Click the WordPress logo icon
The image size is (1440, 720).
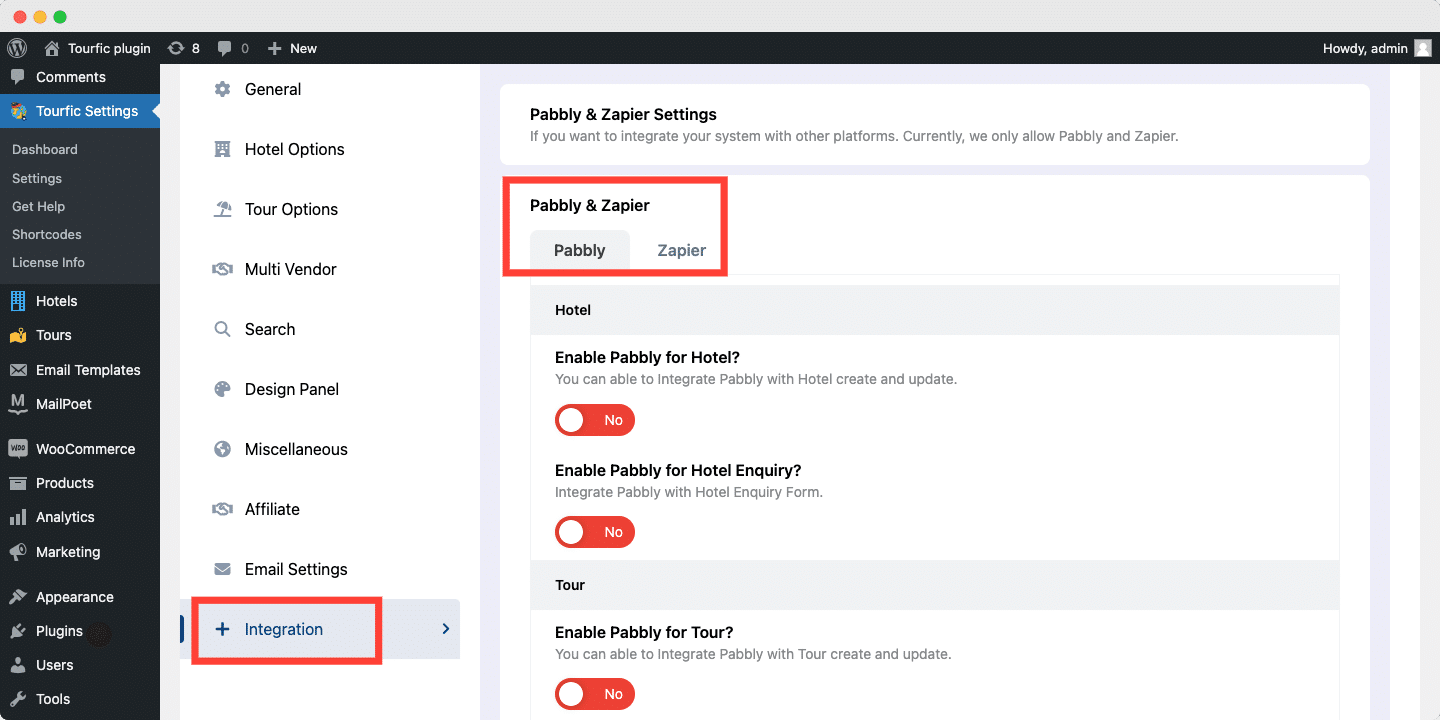click(17, 48)
